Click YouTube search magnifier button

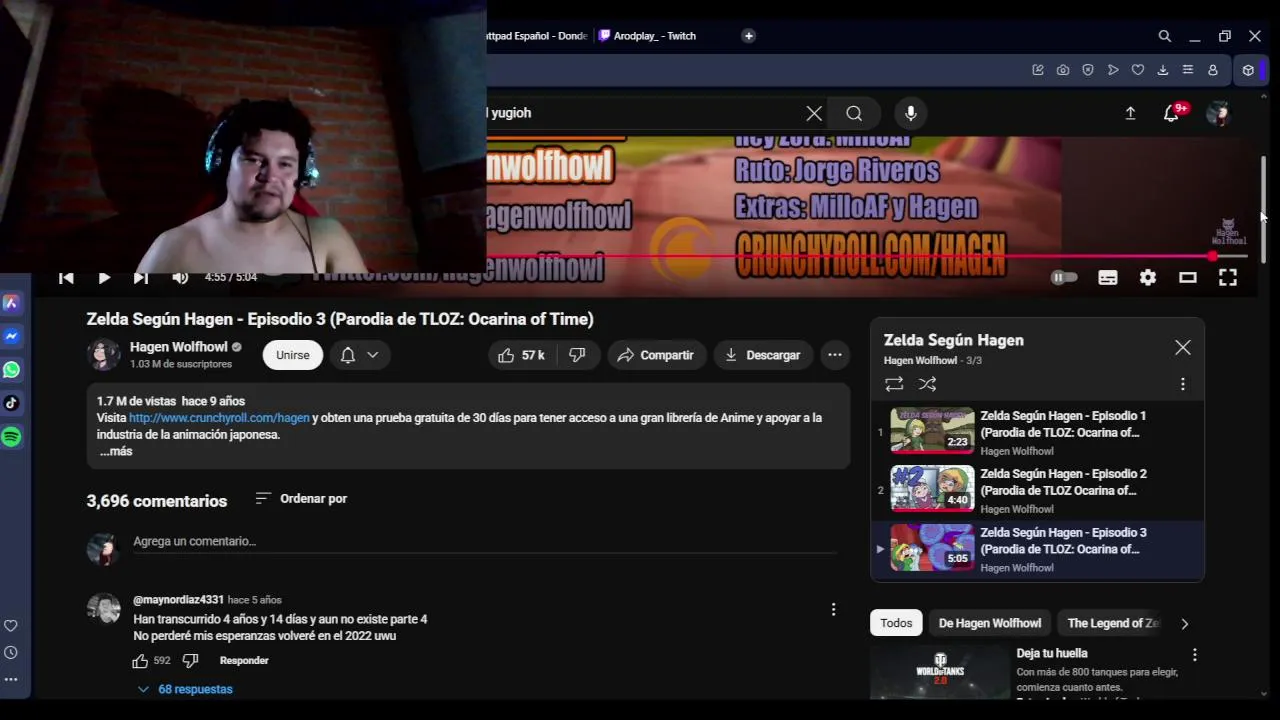point(854,113)
